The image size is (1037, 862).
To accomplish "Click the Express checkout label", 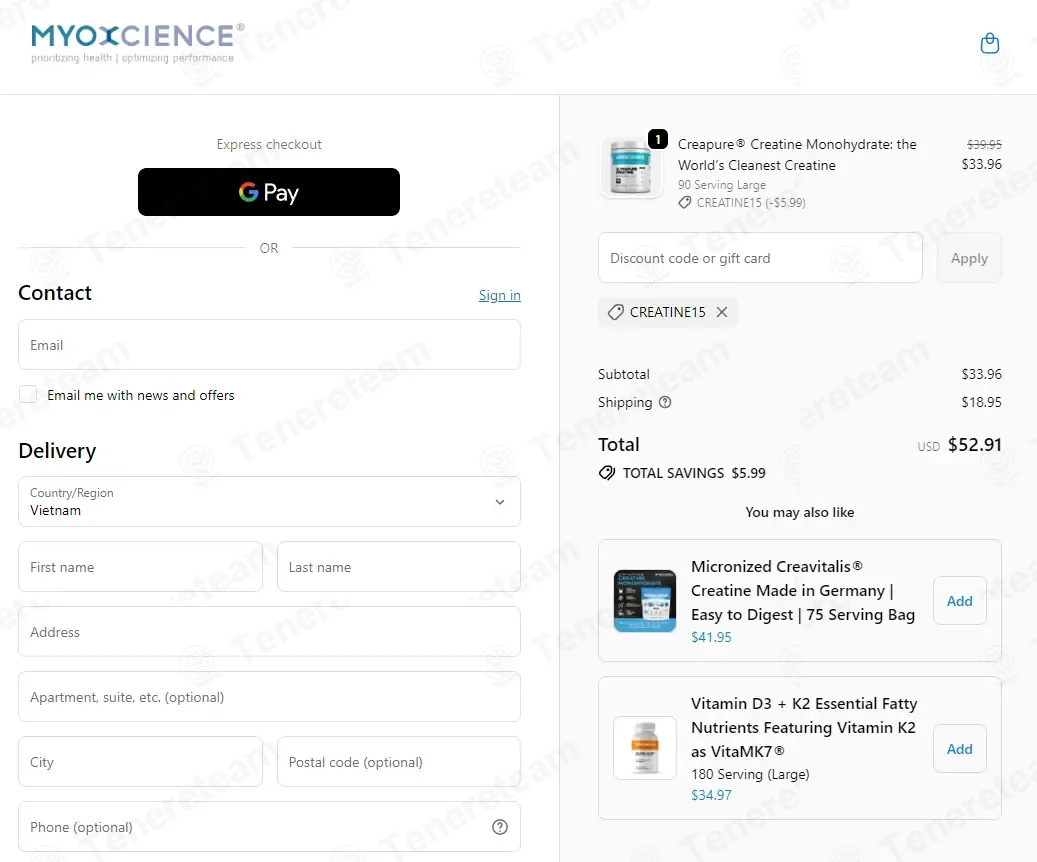I will tap(269, 144).
